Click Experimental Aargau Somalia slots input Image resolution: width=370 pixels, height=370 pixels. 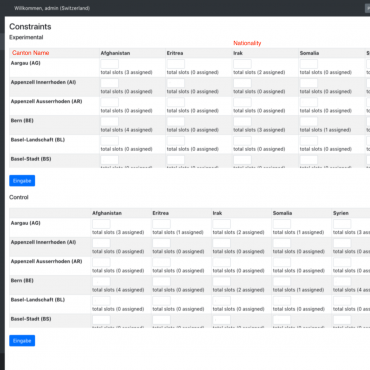tap(309, 64)
